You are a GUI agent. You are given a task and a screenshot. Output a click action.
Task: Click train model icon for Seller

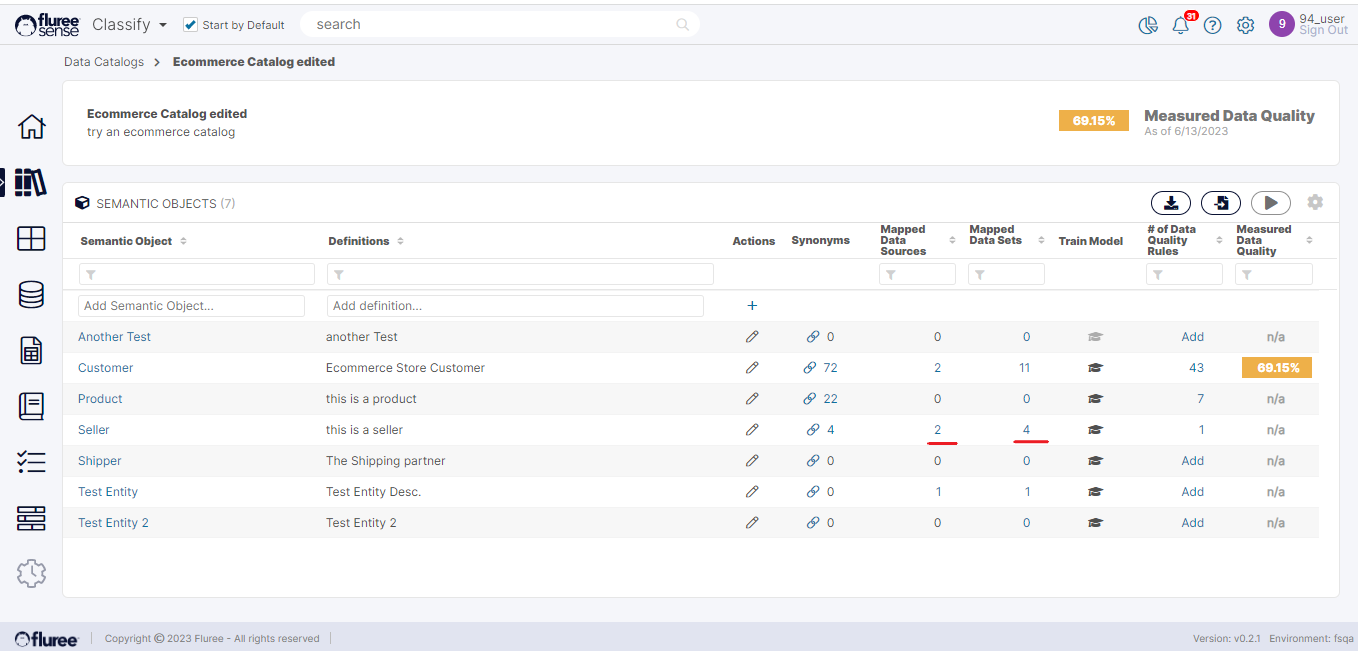point(1095,430)
